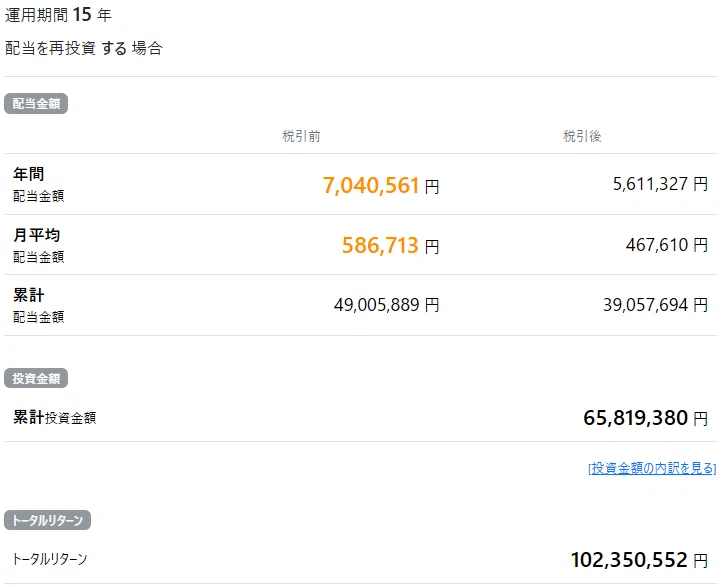Click the 累計 配当金額 row label
The height and width of the screenshot is (587, 723).
click(38, 306)
